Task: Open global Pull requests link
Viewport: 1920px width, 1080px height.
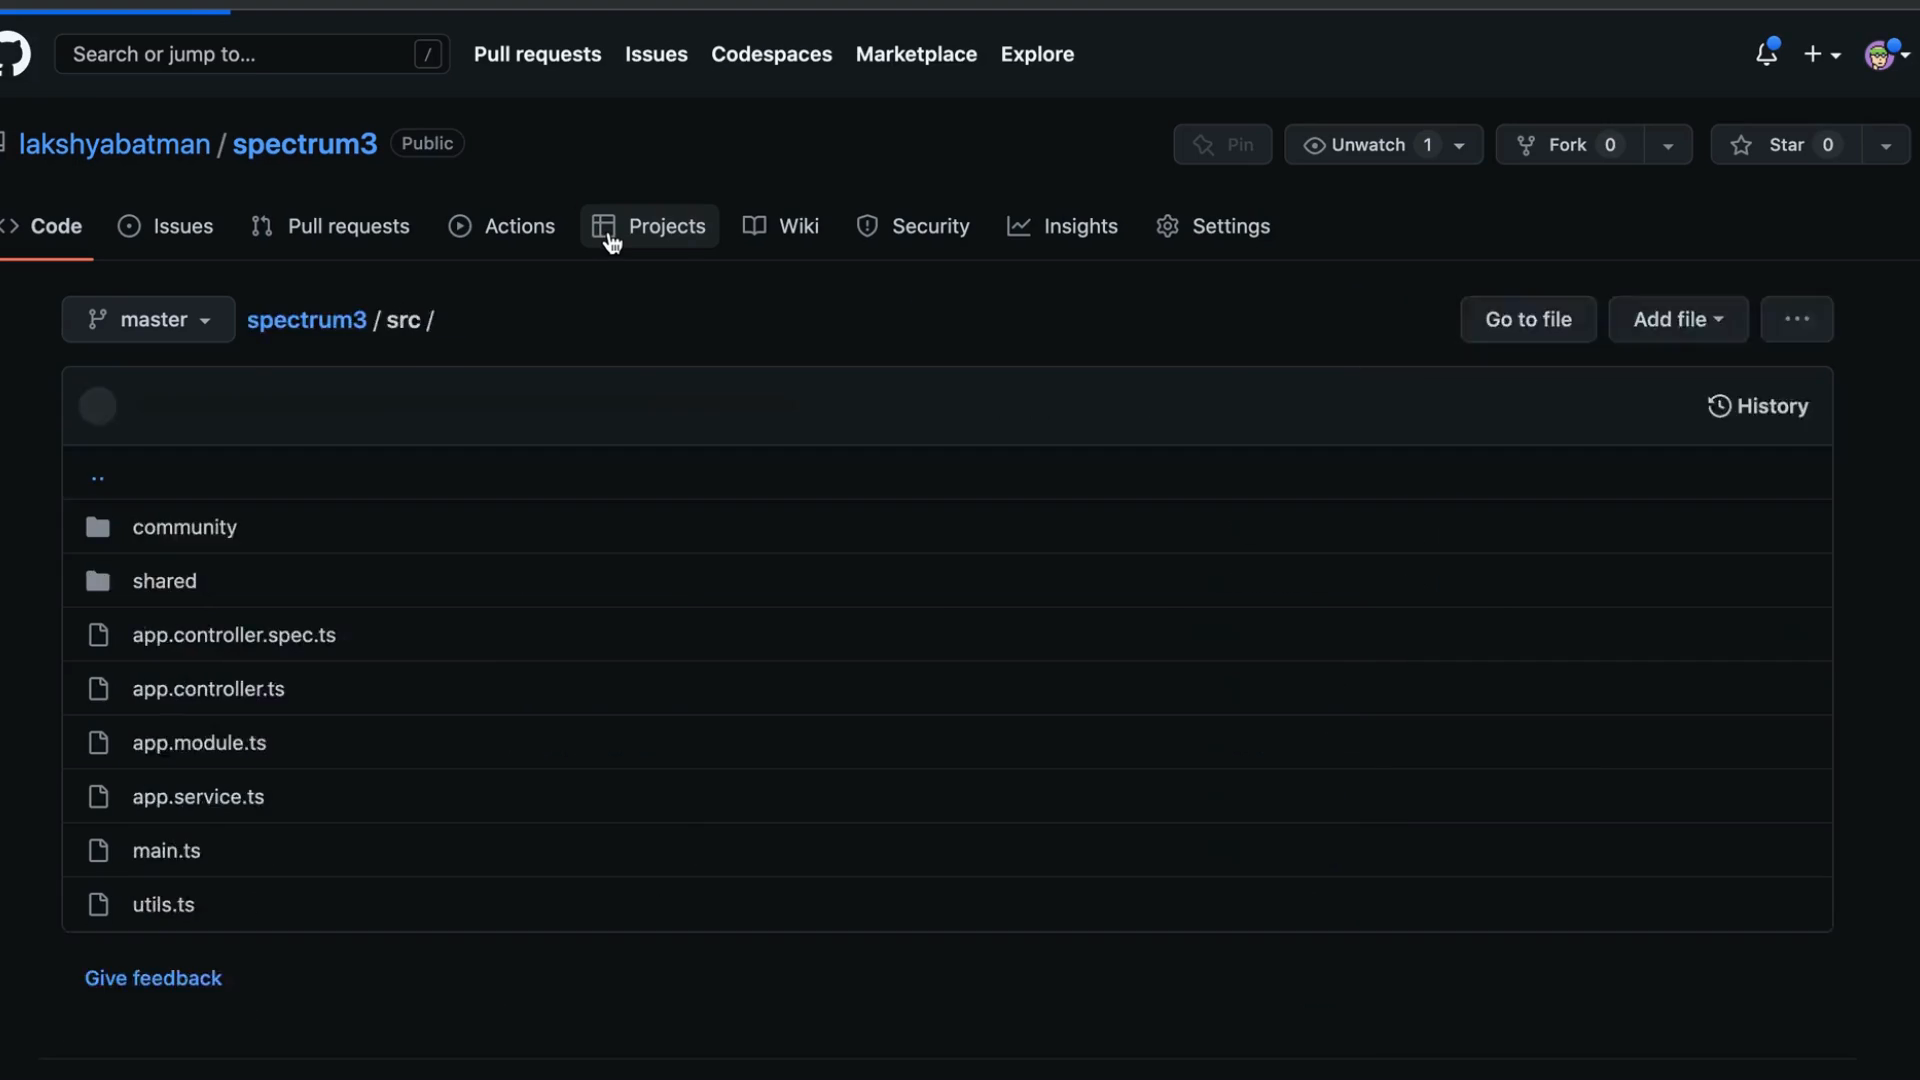Action: [537, 54]
